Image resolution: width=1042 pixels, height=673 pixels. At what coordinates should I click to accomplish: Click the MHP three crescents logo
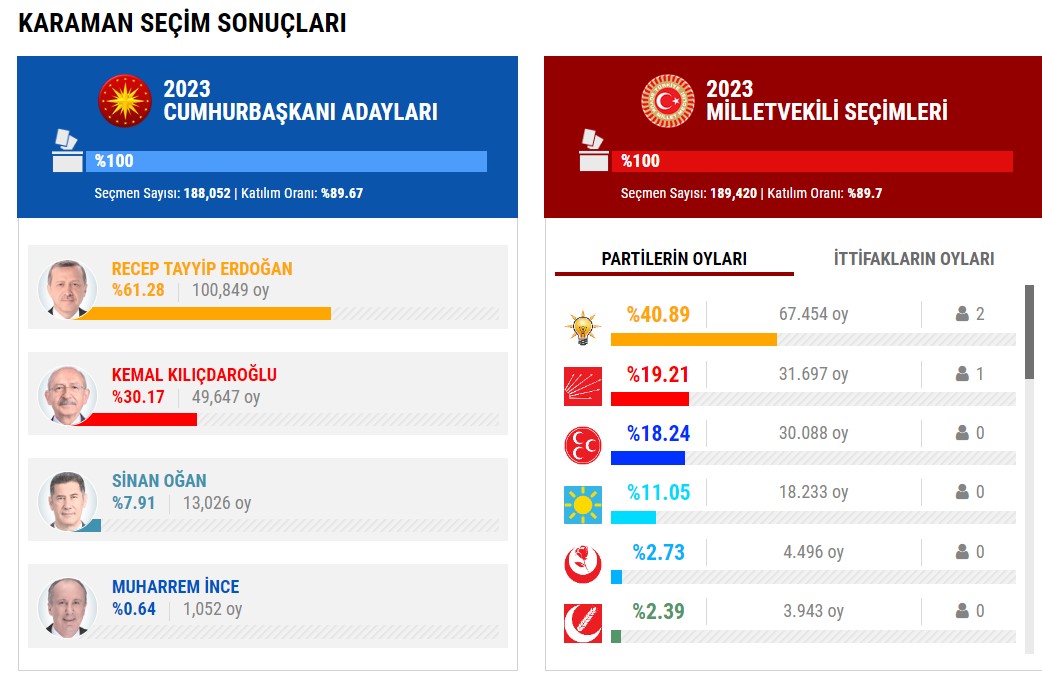pyautogui.click(x=582, y=445)
